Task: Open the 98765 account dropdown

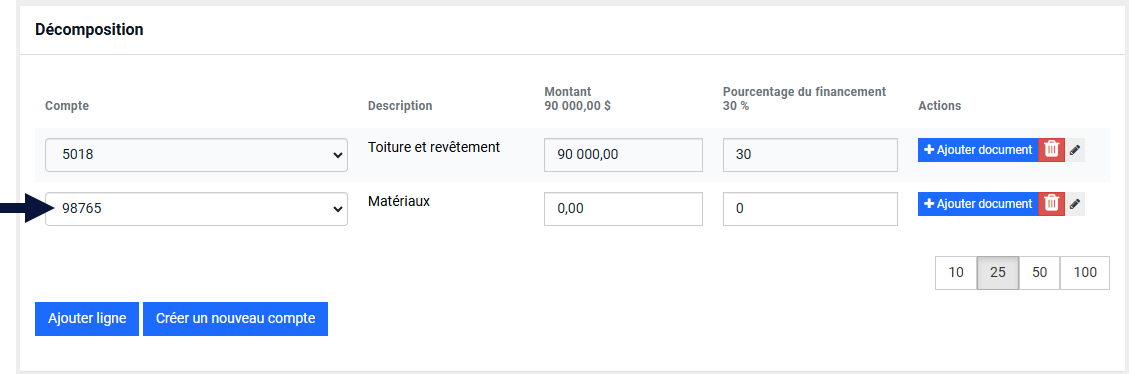Action: click(197, 209)
